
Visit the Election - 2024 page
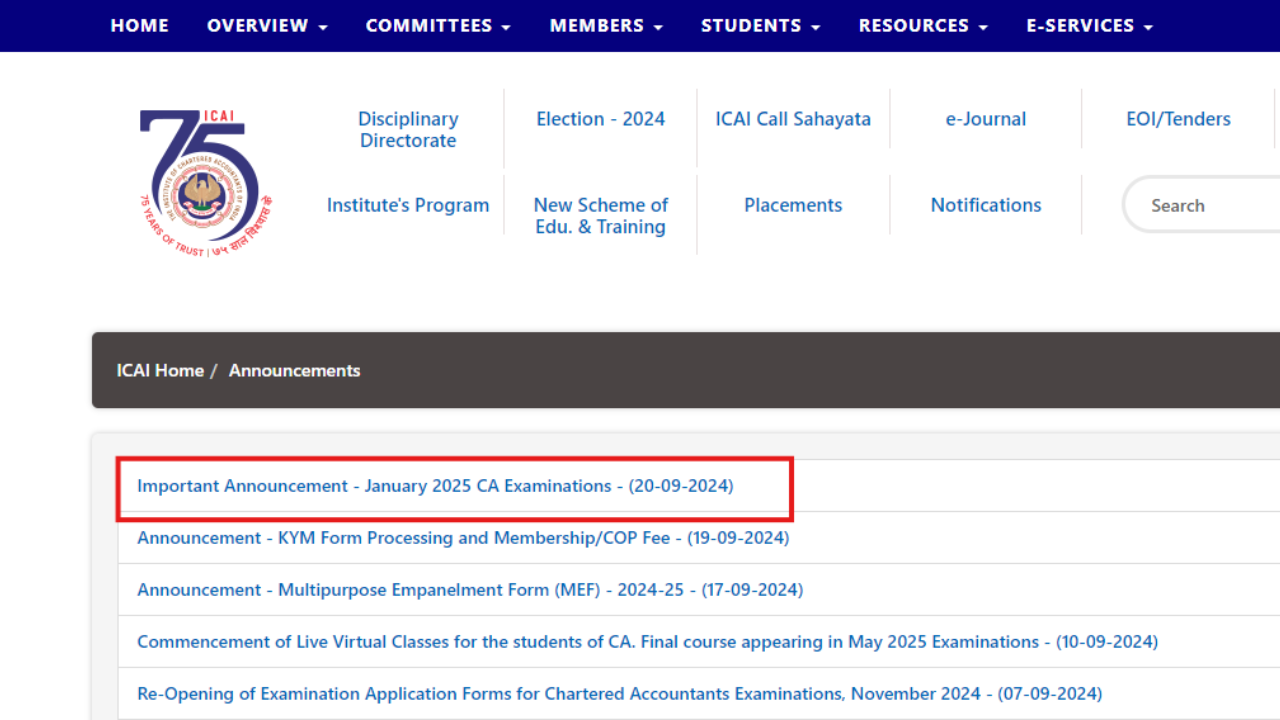600,119
